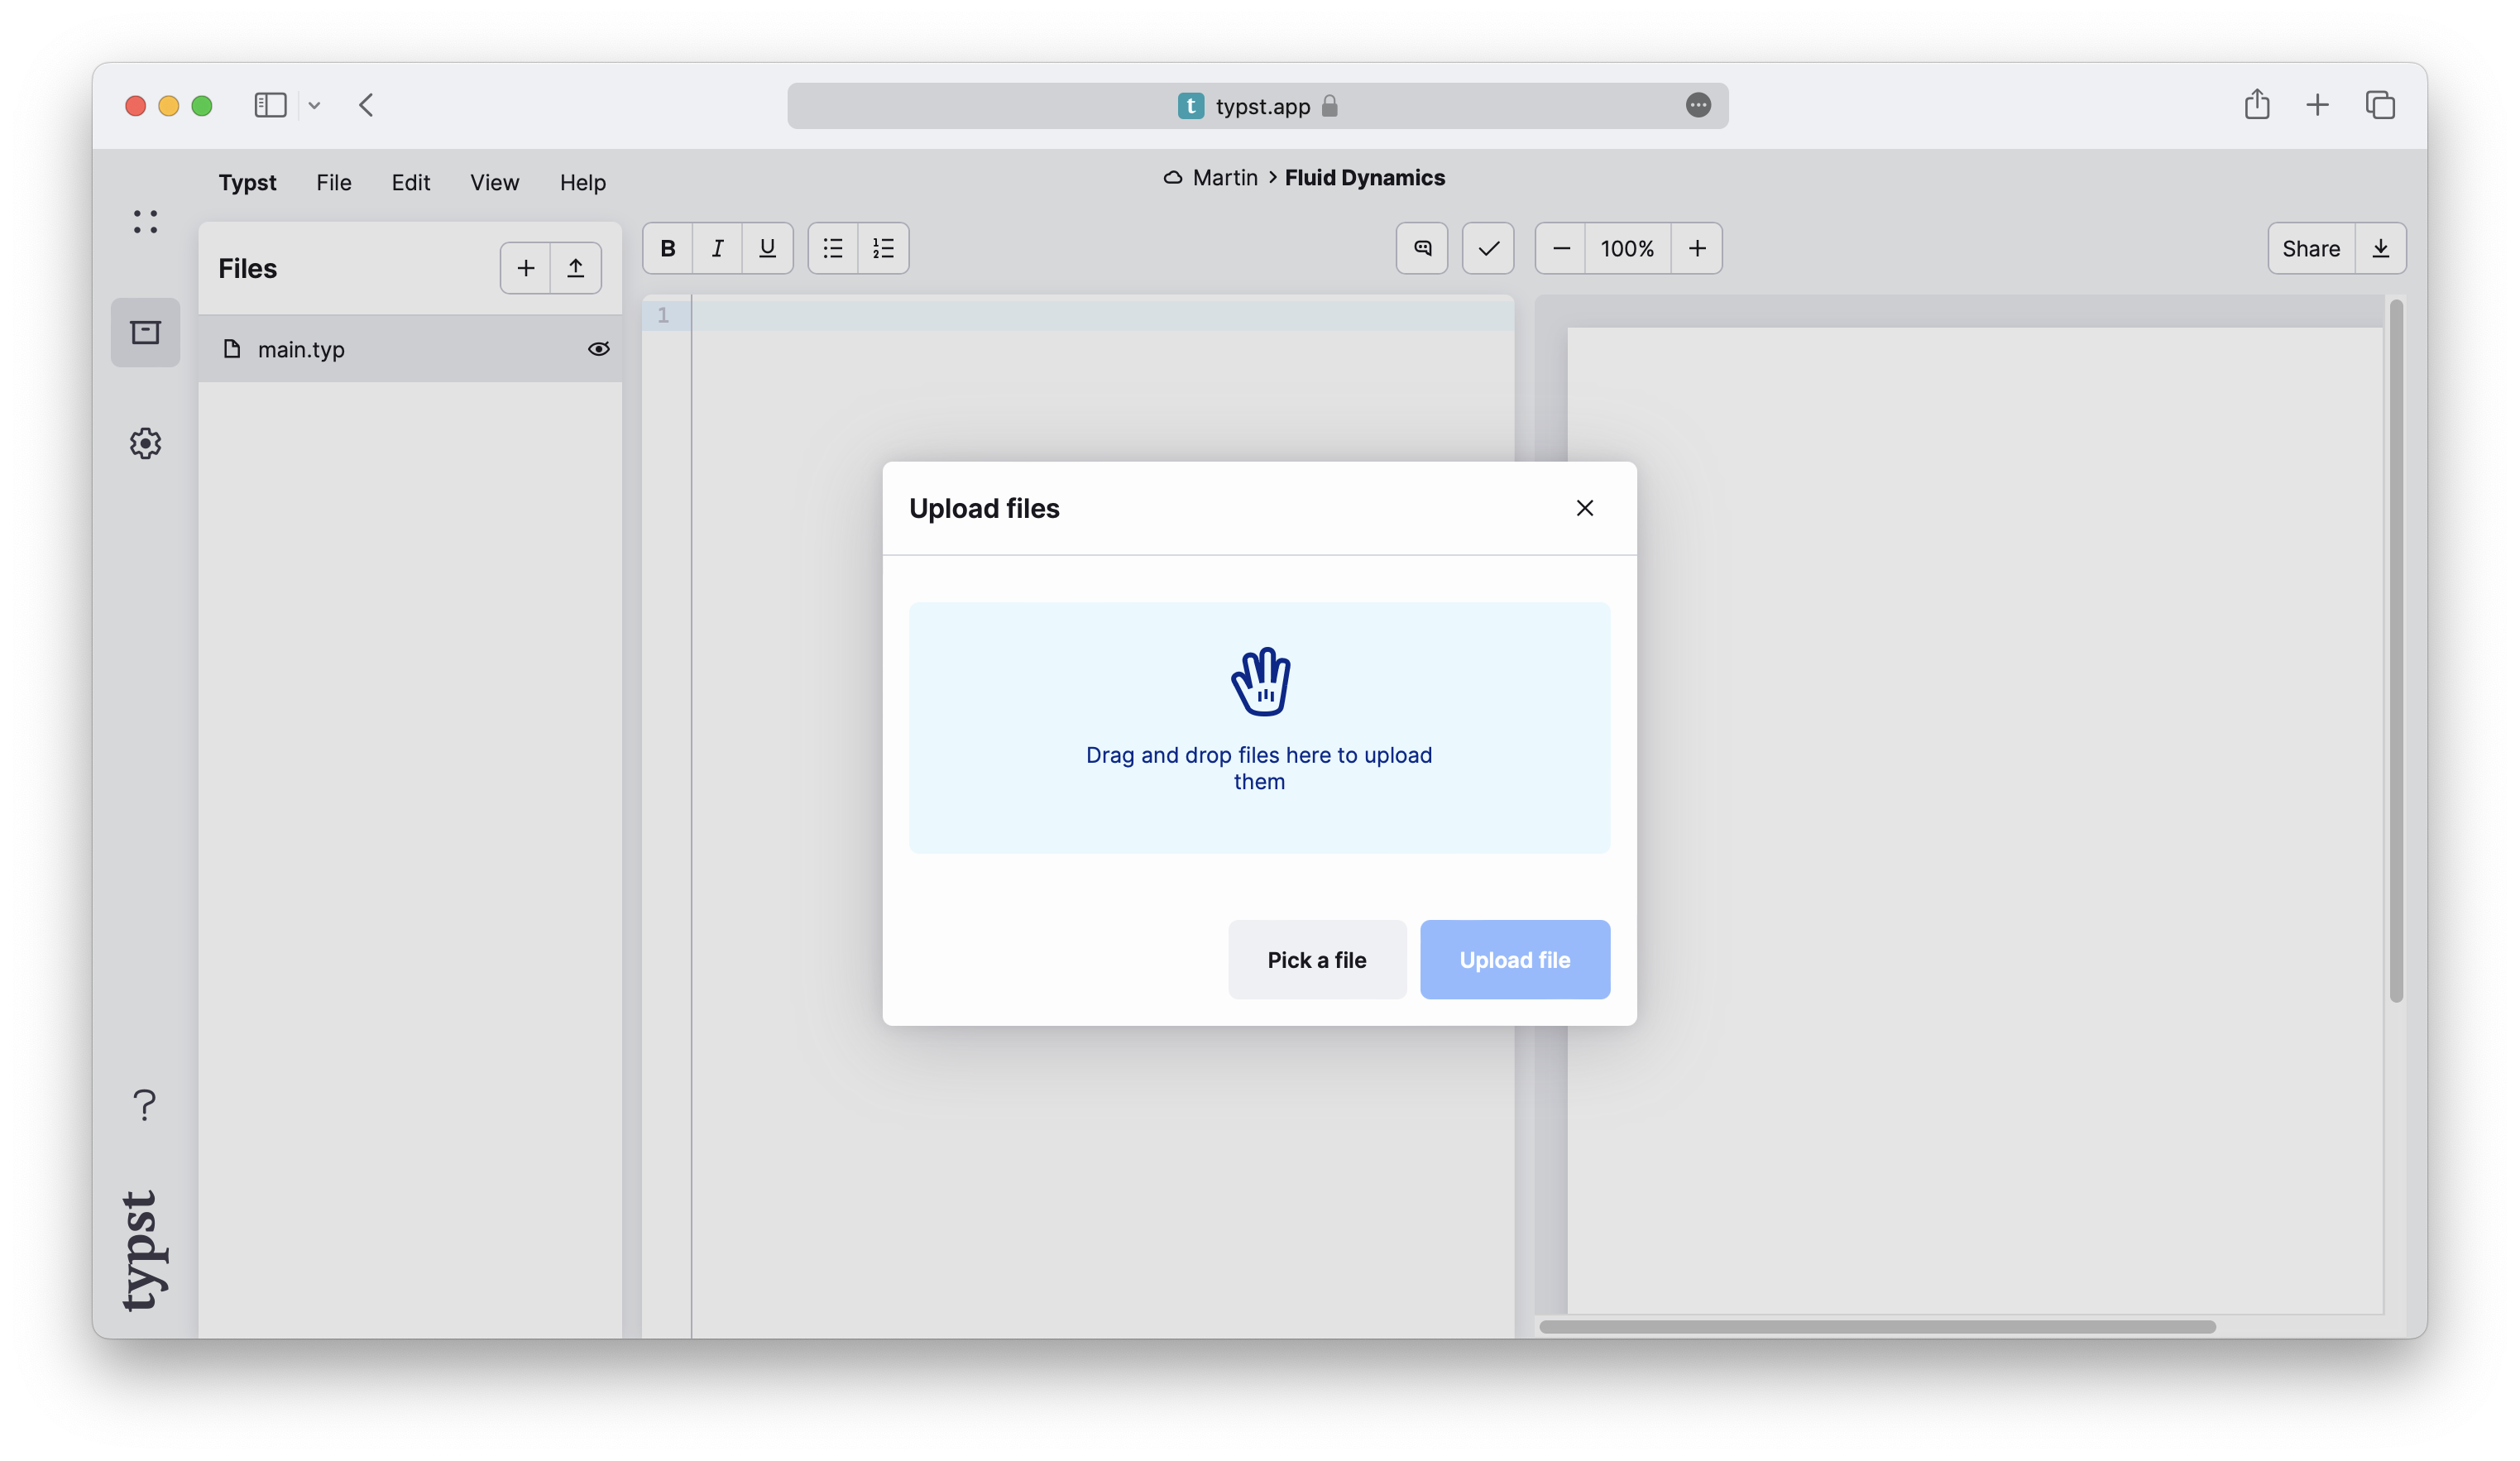Click the typst logo in sidebar
Image resolution: width=2520 pixels, height=1461 pixels.
point(144,1251)
